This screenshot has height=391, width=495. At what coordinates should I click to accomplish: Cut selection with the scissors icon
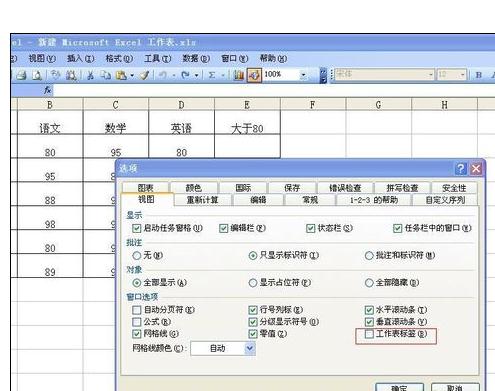[90, 75]
